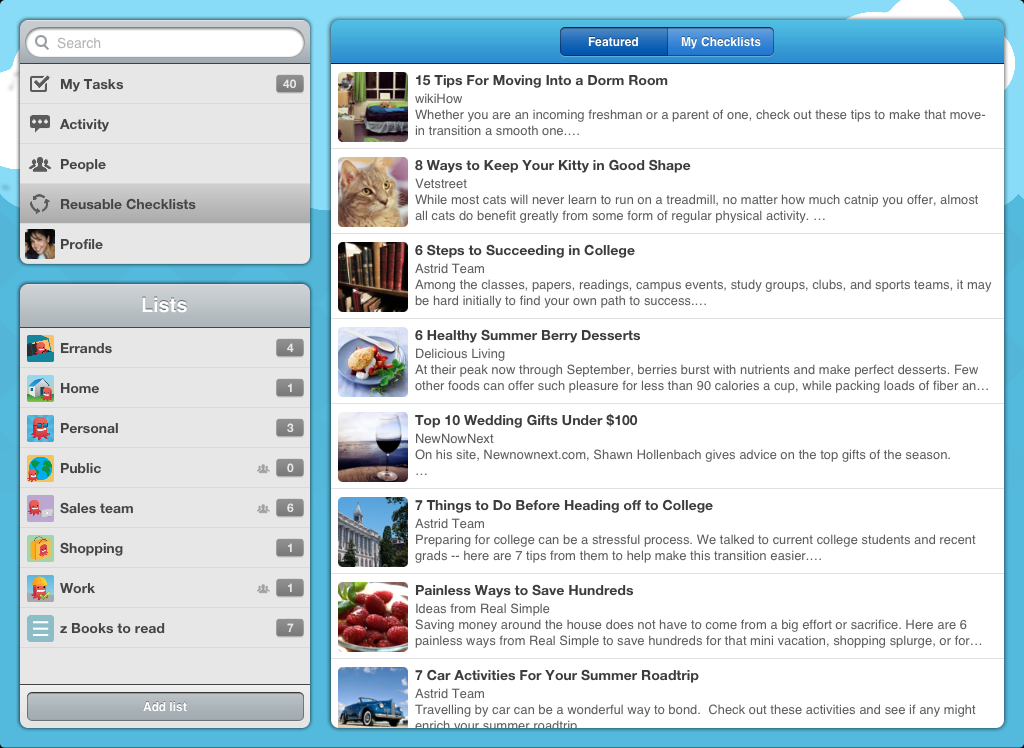Click the My Tasks count badge 40
The image size is (1024, 748).
tap(289, 84)
